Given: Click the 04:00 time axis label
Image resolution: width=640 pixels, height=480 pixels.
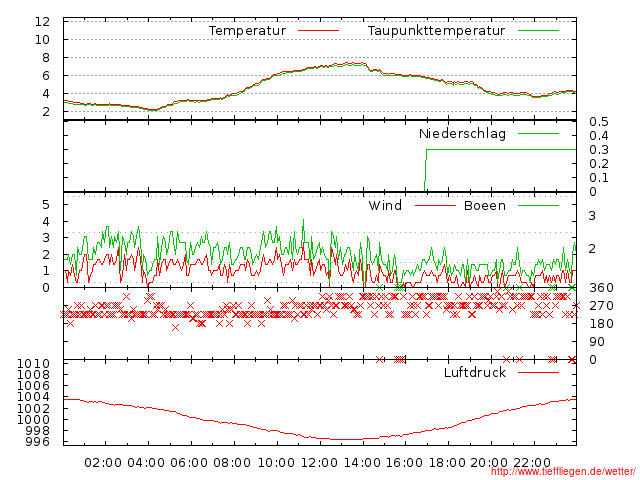Looking at the screenshot, I should pyautogui.click(x=146, y=463).
